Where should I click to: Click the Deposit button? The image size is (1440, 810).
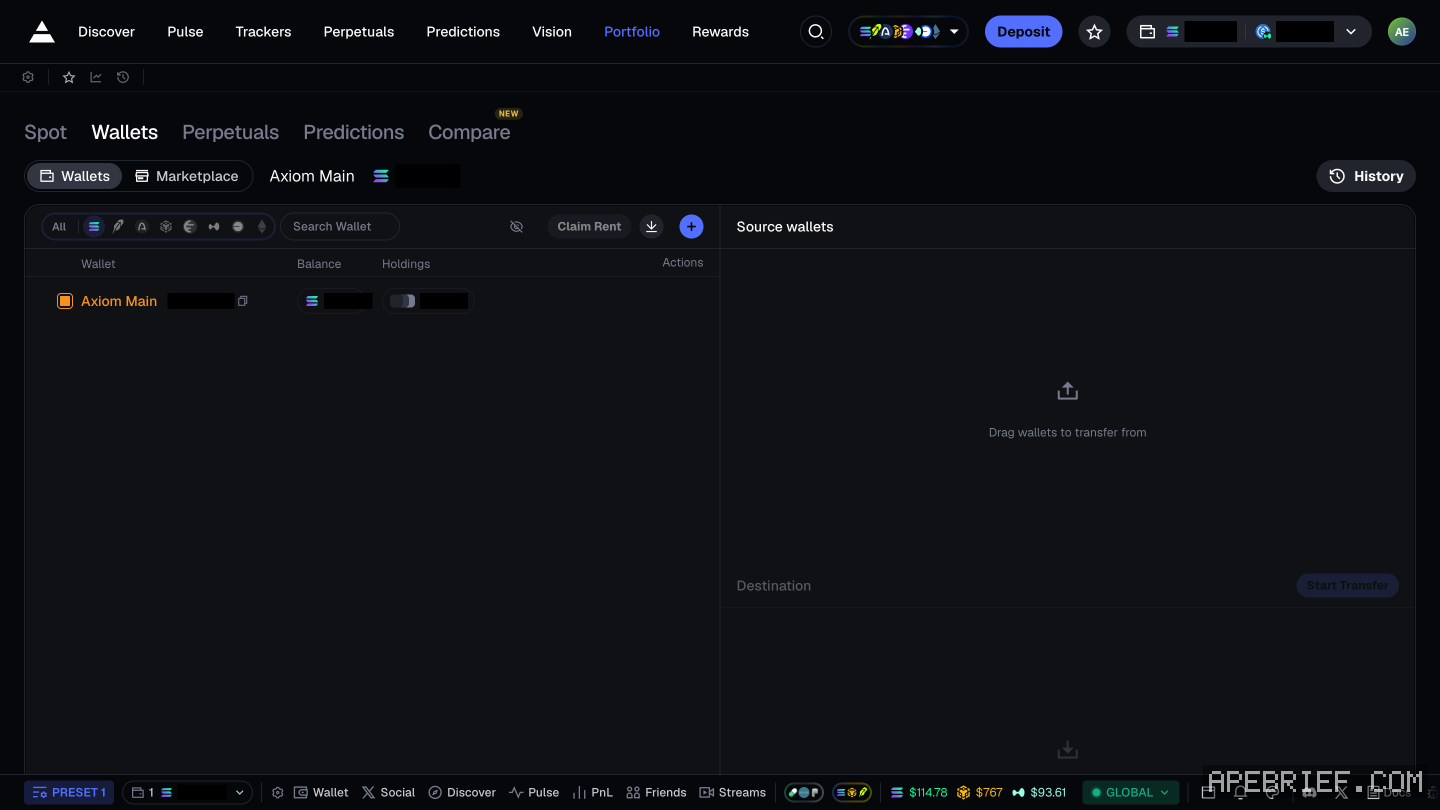click(1023, 32)
